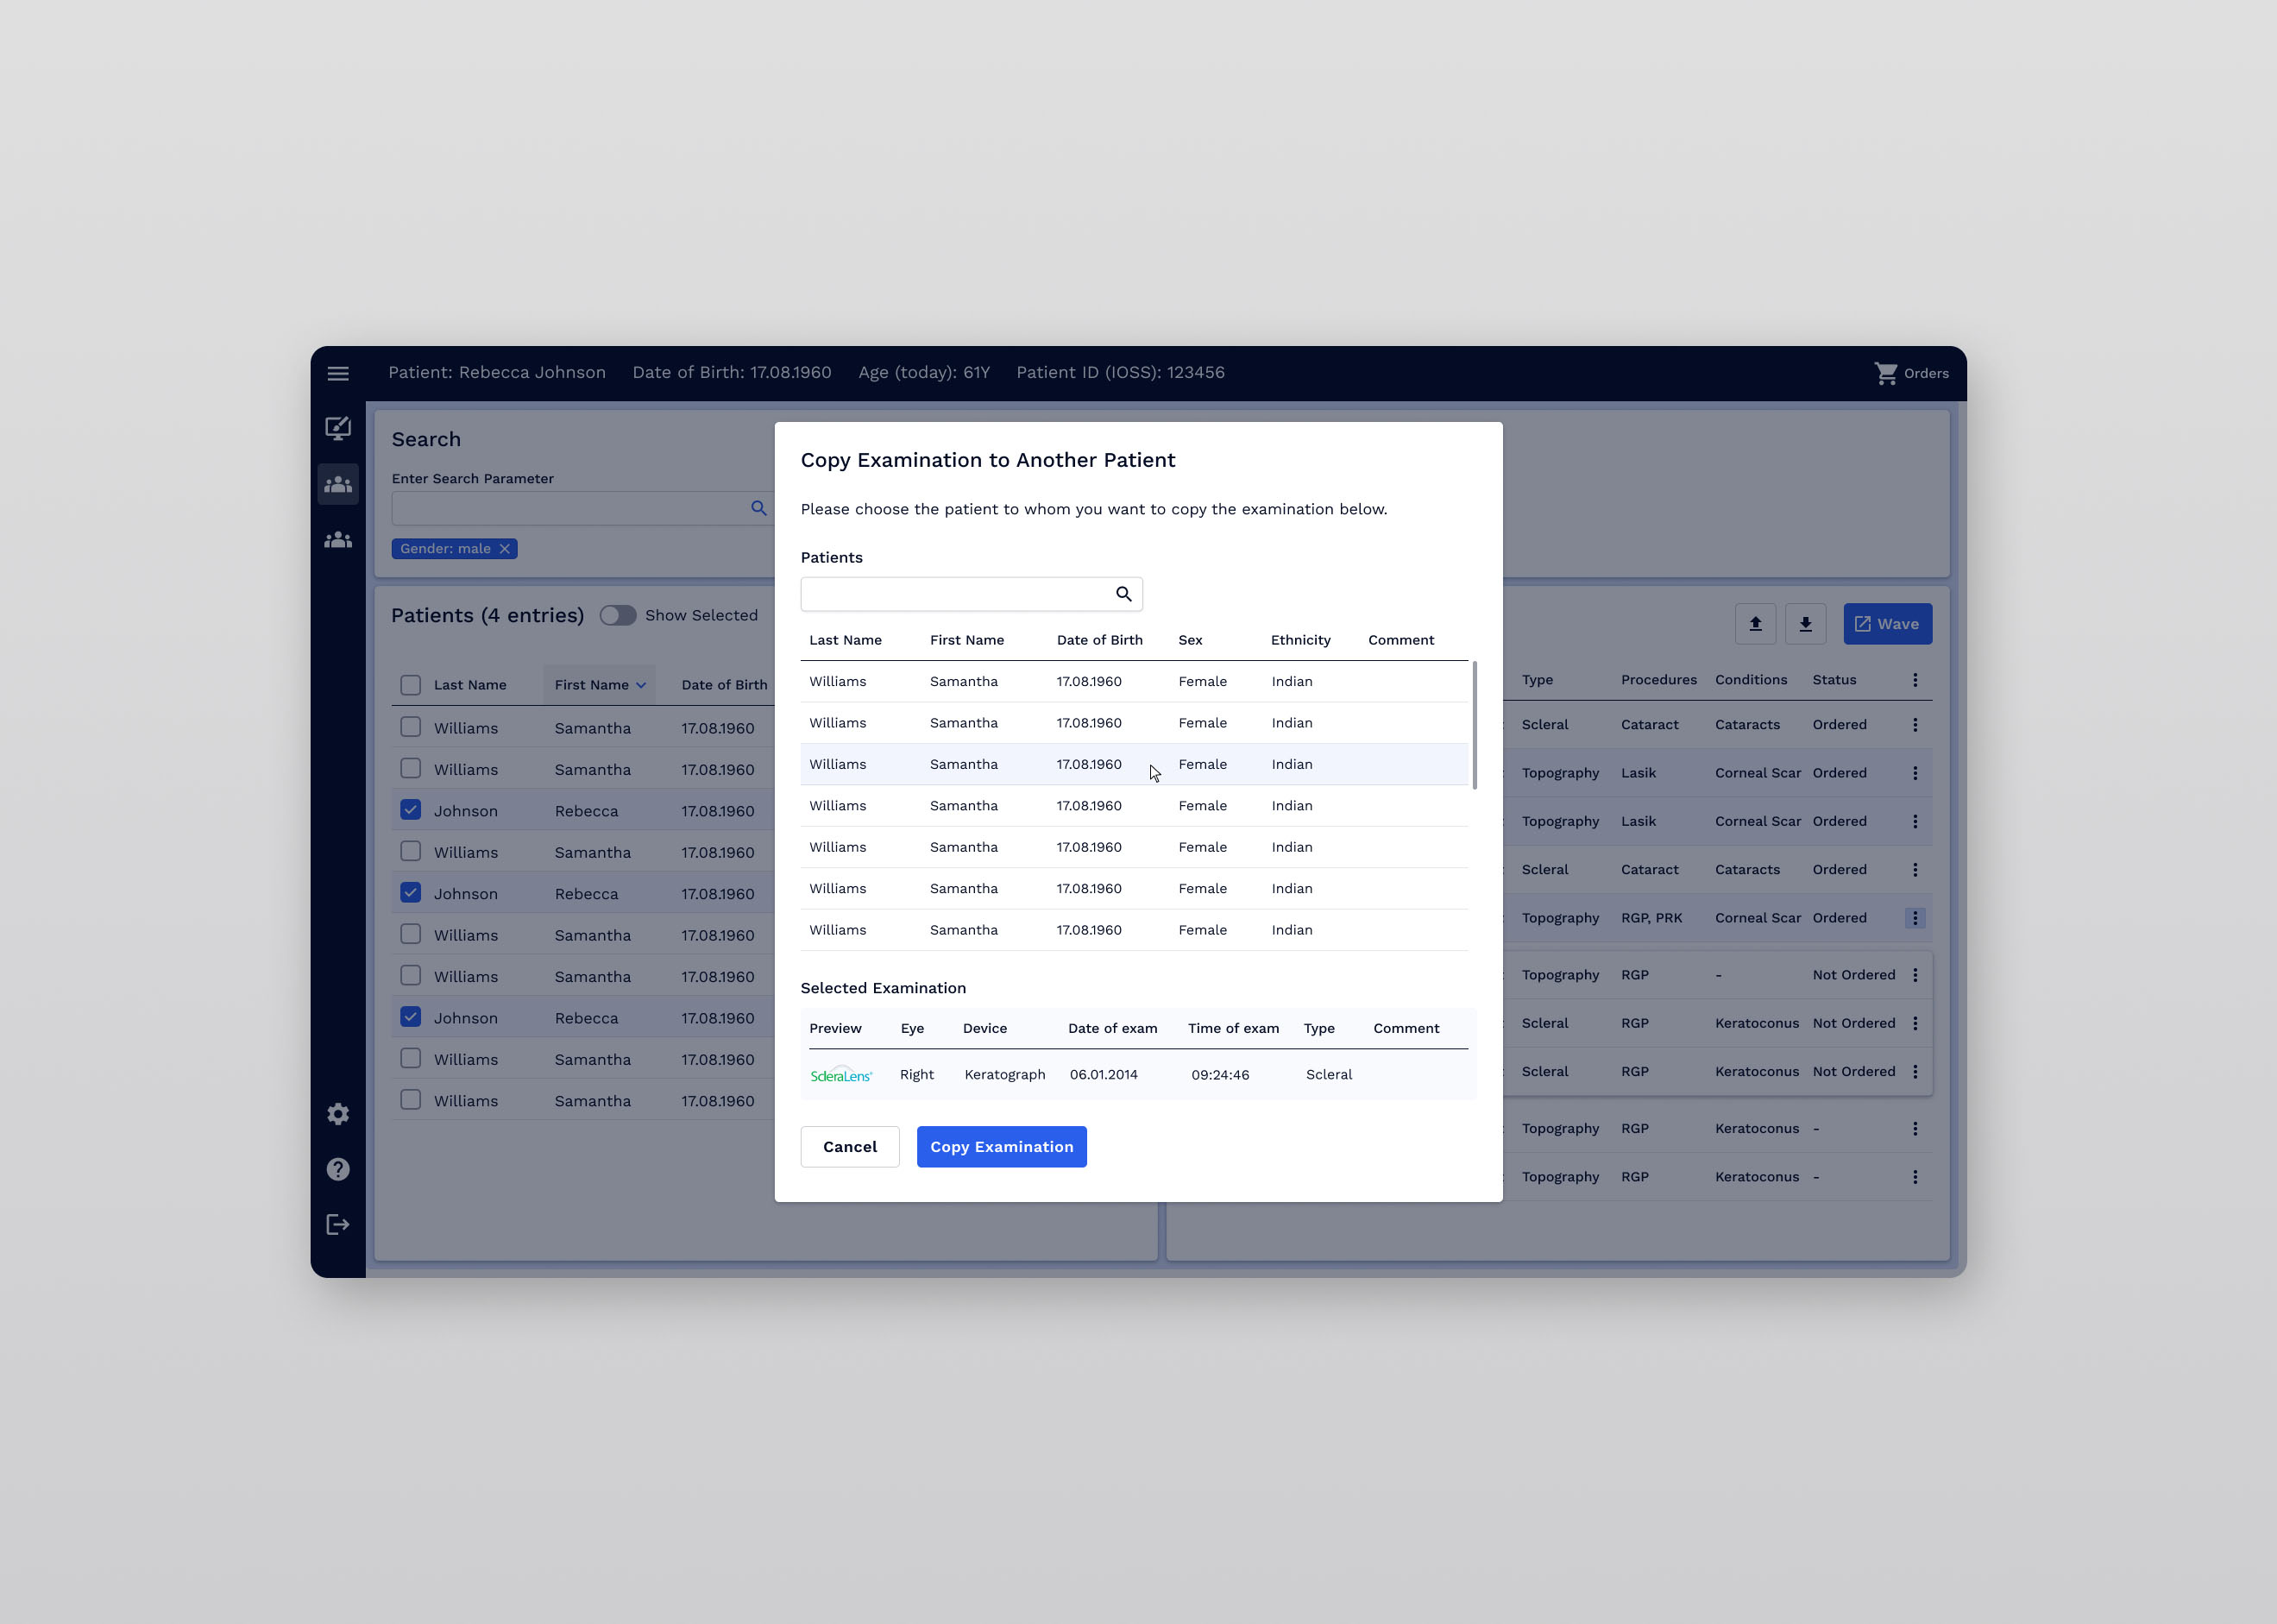This screenshot has width=2277, height=1624.
Task: Click the 'Keratograph' device cell
Action: point(1004,1074)
